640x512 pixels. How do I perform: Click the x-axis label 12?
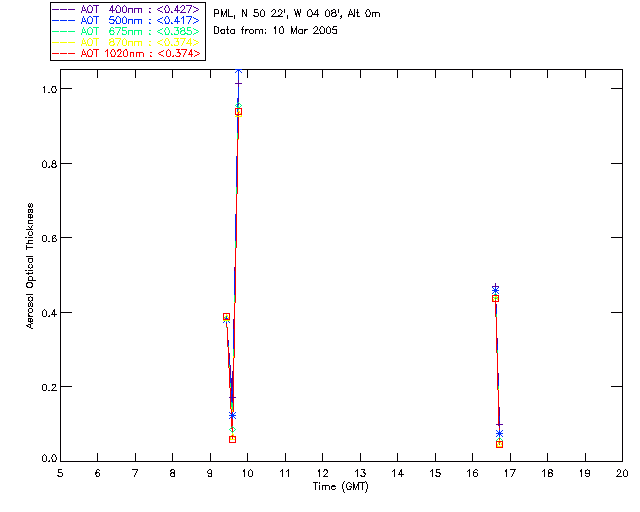tap(322, 473)
